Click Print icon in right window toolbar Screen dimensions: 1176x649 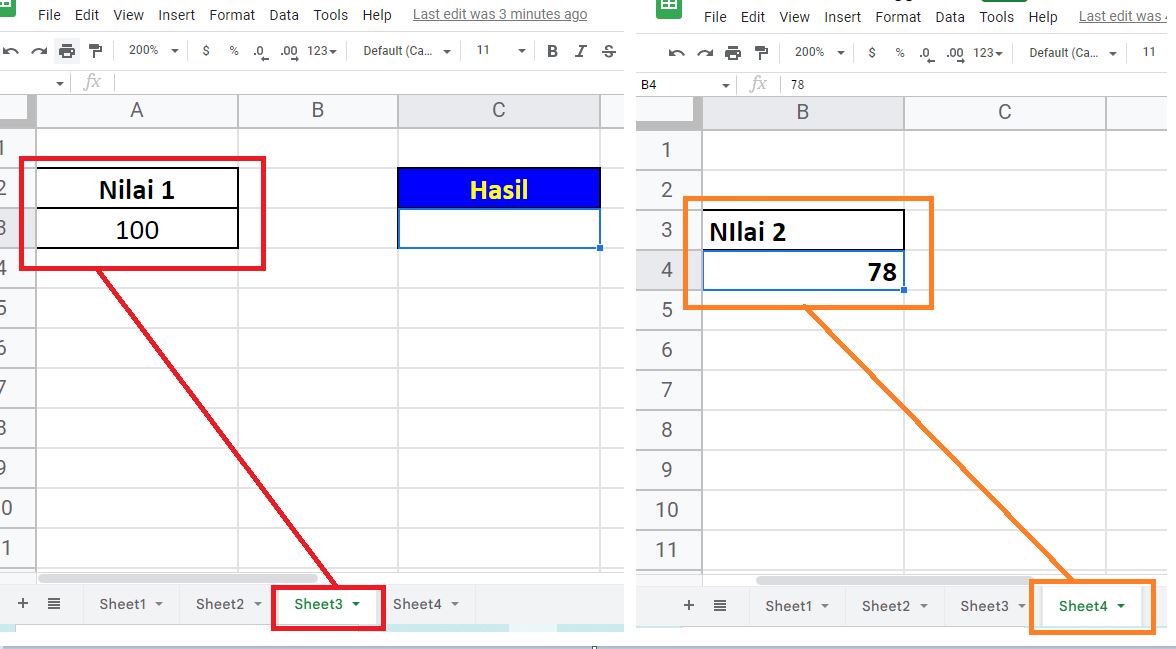click(733, 53)
